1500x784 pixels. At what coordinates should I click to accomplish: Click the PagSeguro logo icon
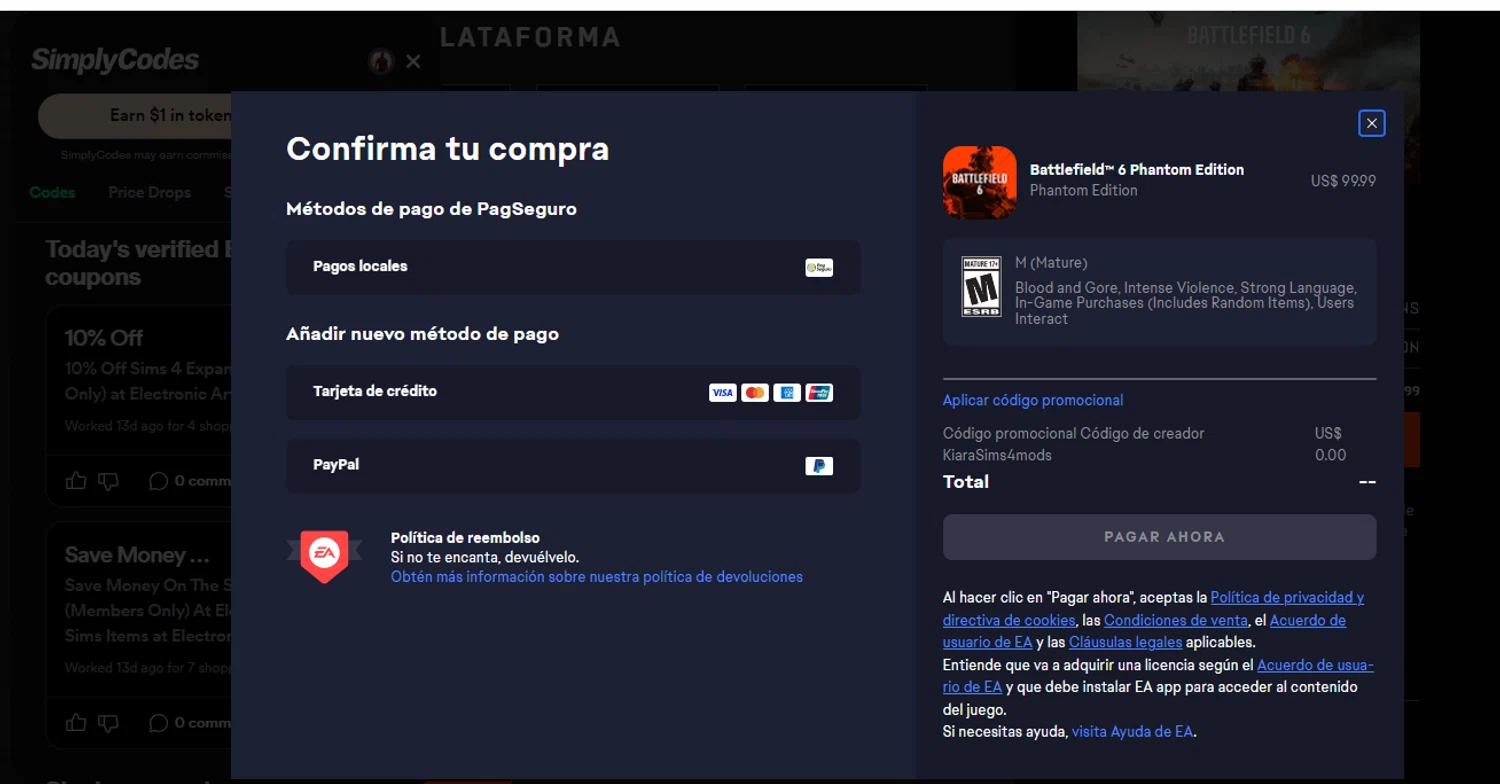click(819, 267)
